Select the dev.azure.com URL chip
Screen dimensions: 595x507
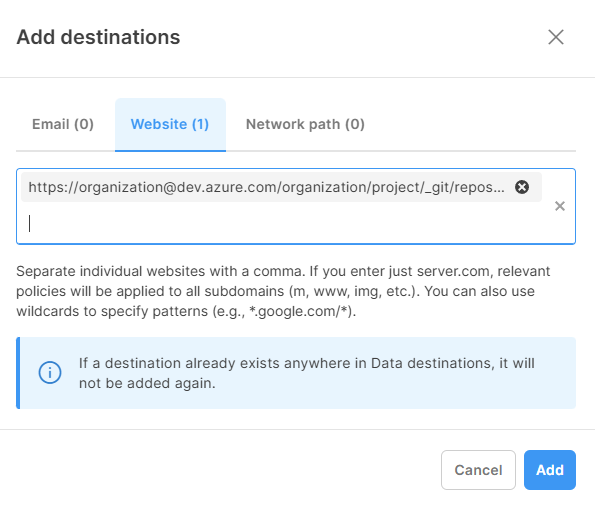pyautogui.click(x=266, y=187)
